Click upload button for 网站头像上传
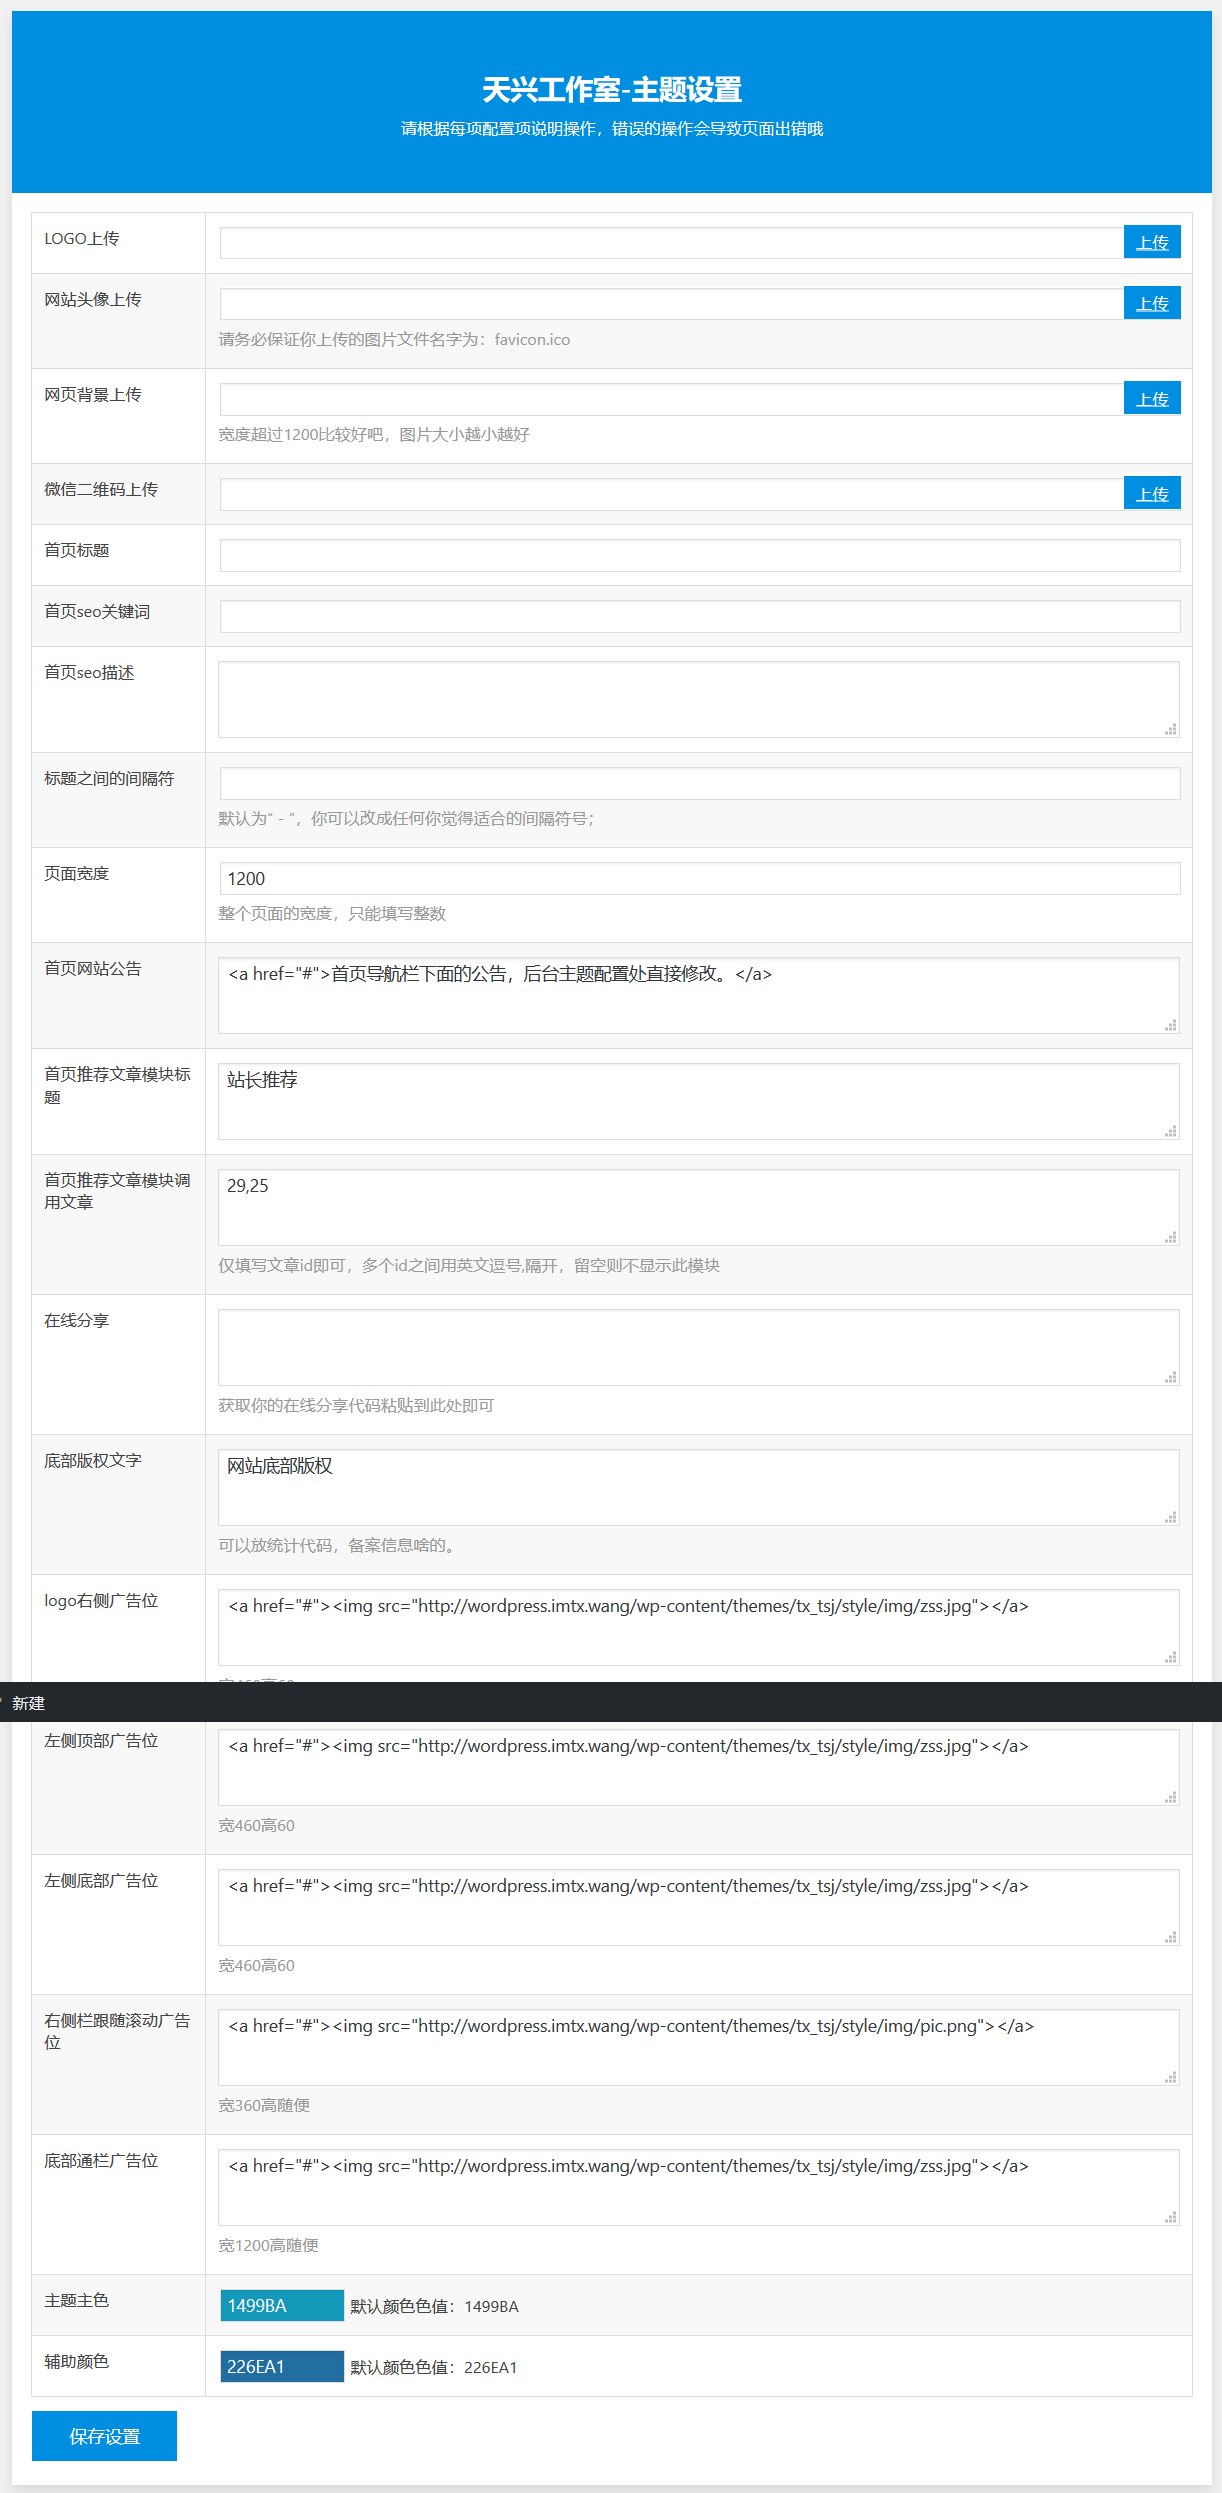The height and width of the screenshot is (2493, 1222). point(1152,303)
